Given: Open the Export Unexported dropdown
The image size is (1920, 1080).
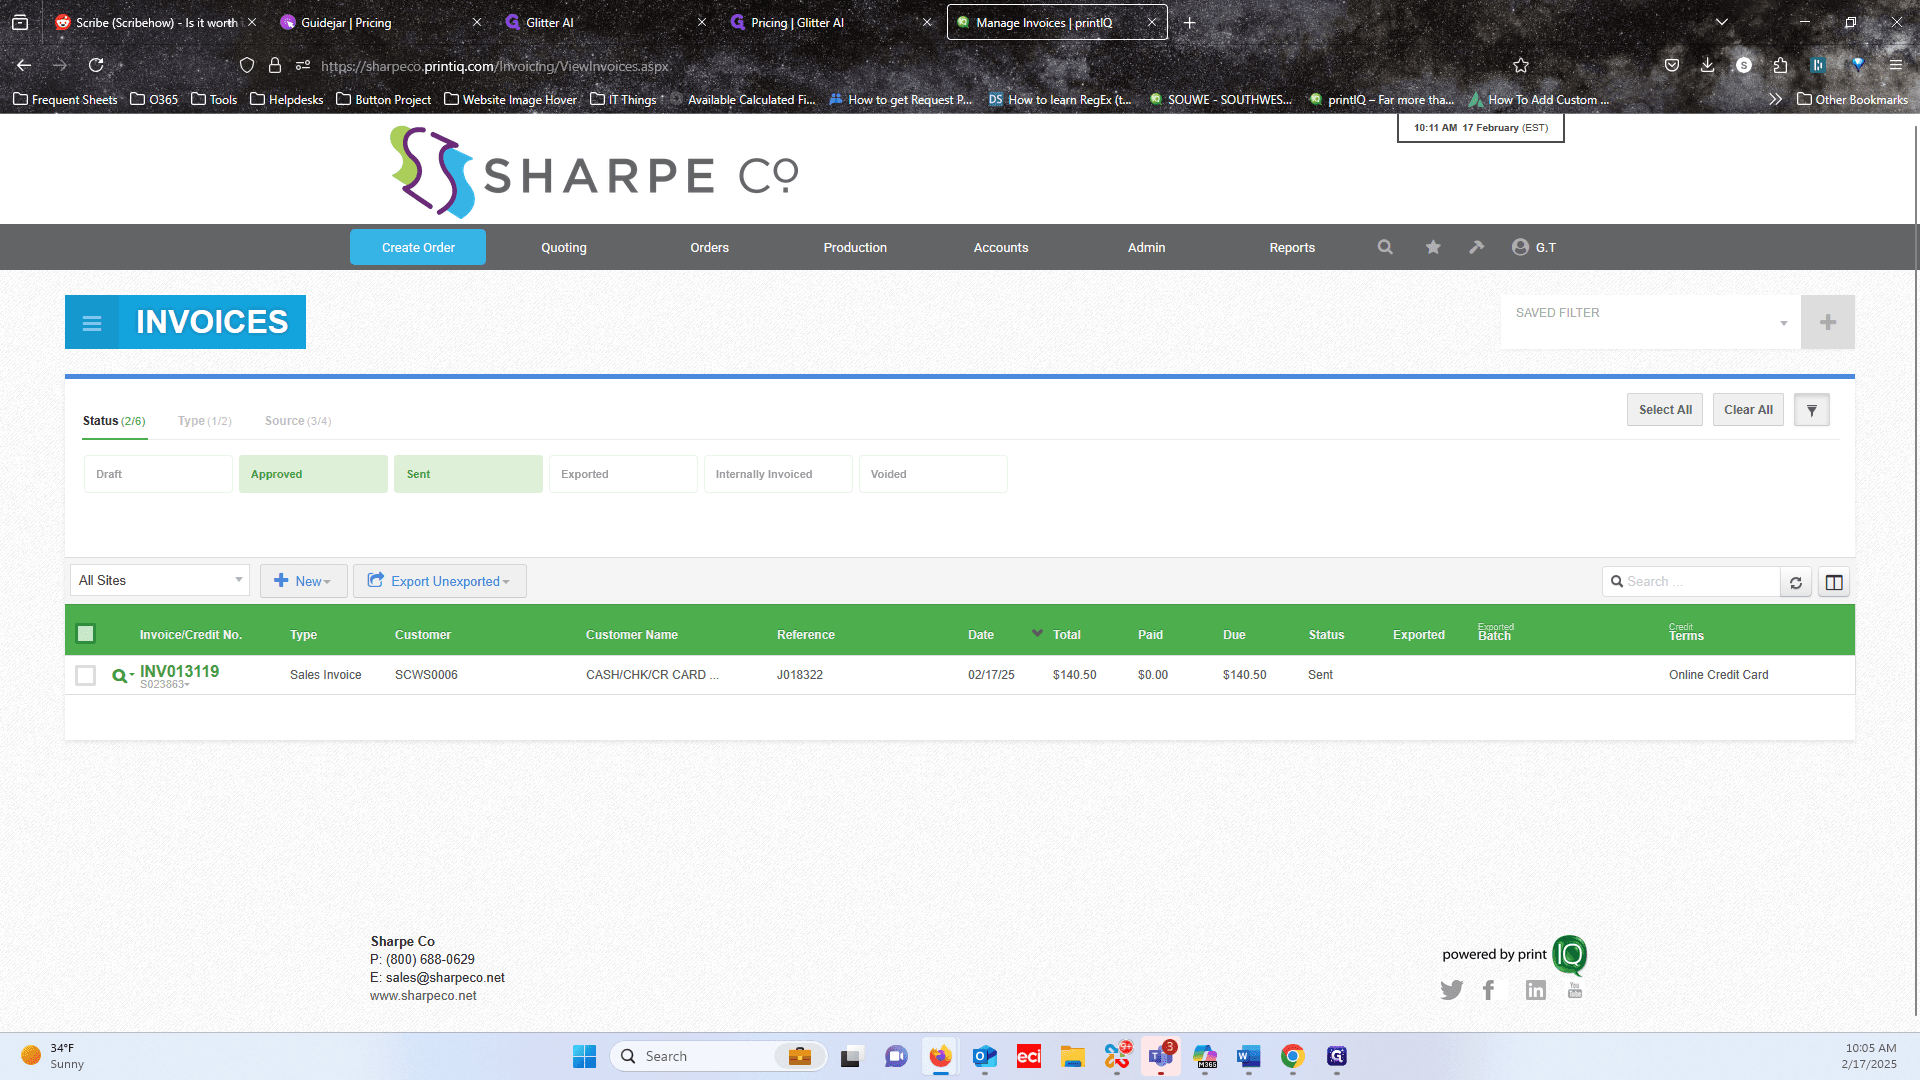Looking at the screenshot, I should click(440, 581).
